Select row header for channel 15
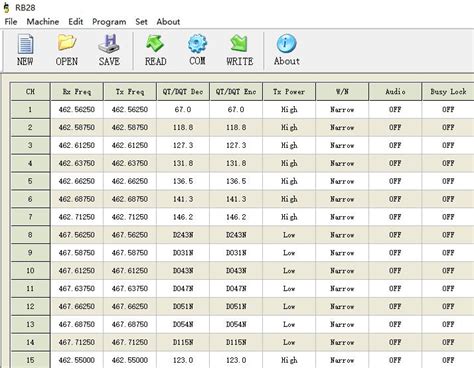Image resolution: width=474 pixels, height=368 pixels. 30,360
